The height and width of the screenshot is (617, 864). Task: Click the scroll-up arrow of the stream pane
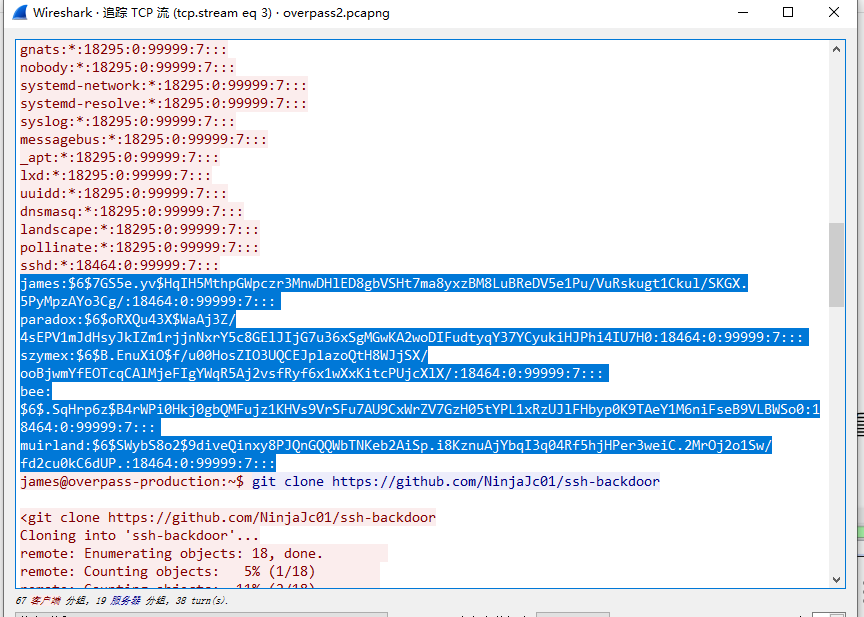pos(836,49)
